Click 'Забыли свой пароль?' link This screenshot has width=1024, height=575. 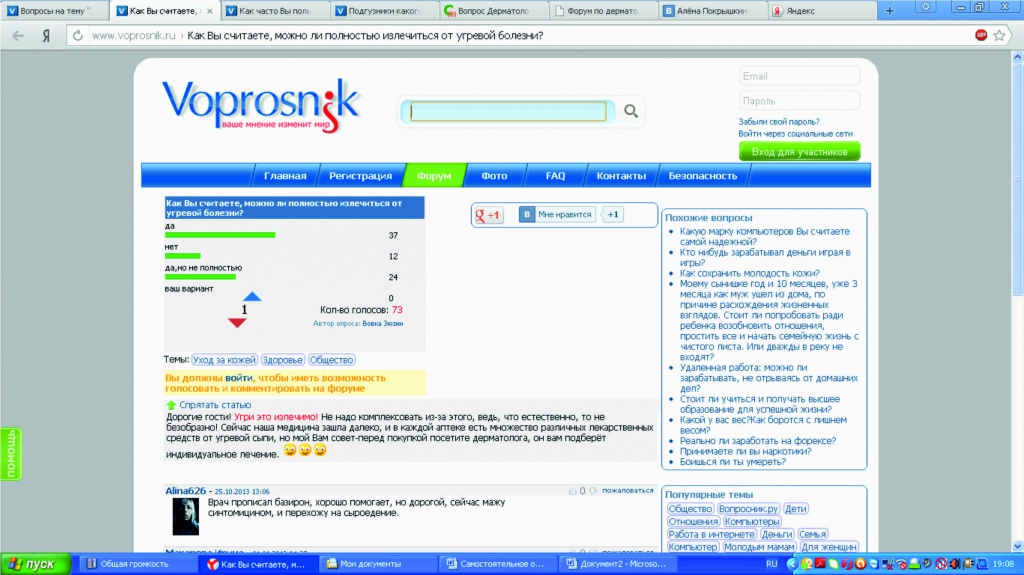[x=780, y=121]
